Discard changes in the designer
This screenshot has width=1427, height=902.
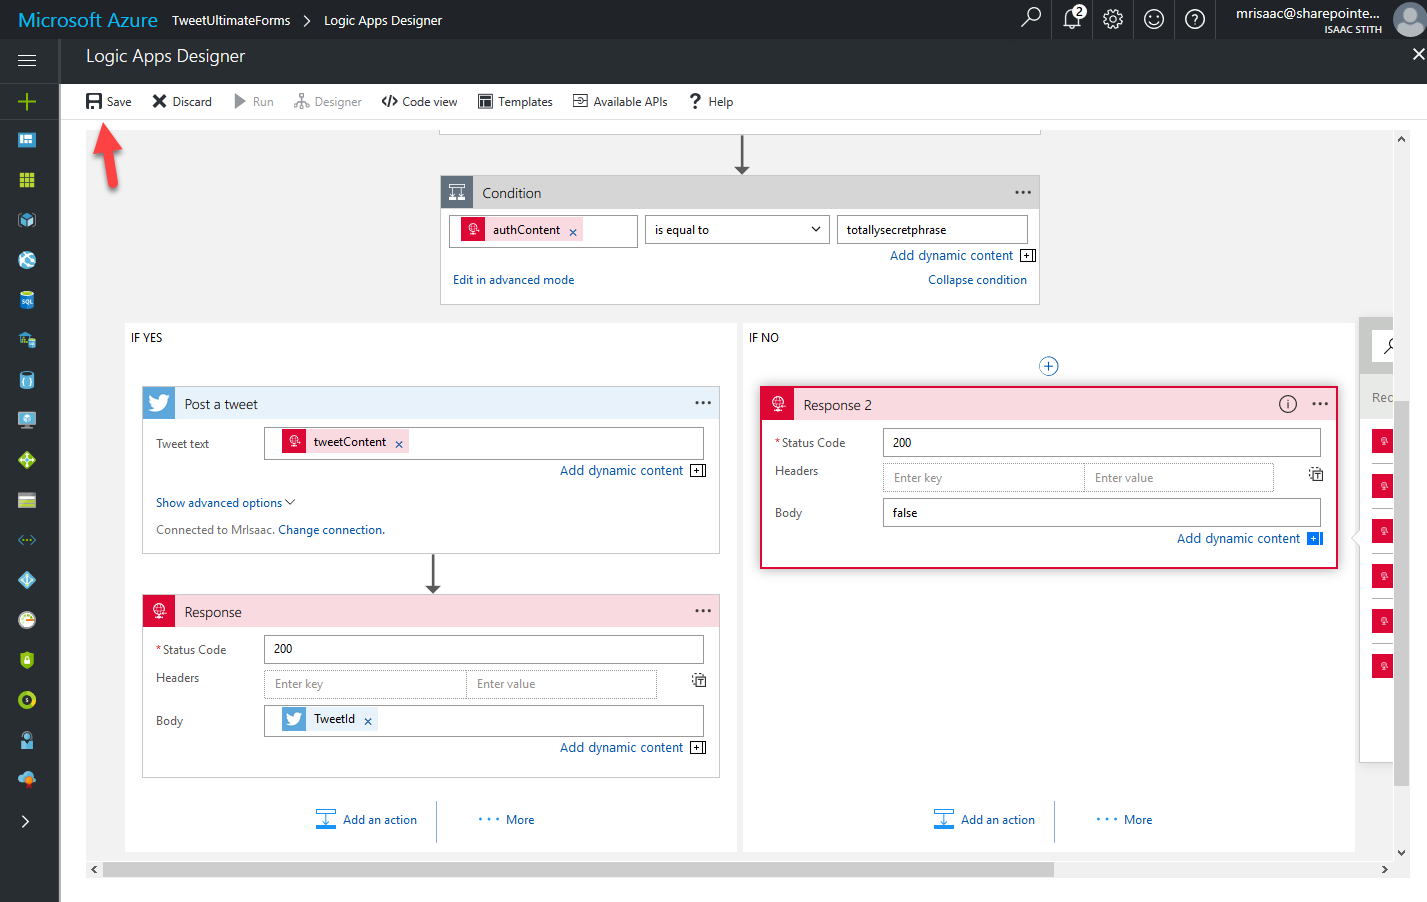(x=182, y=101)
